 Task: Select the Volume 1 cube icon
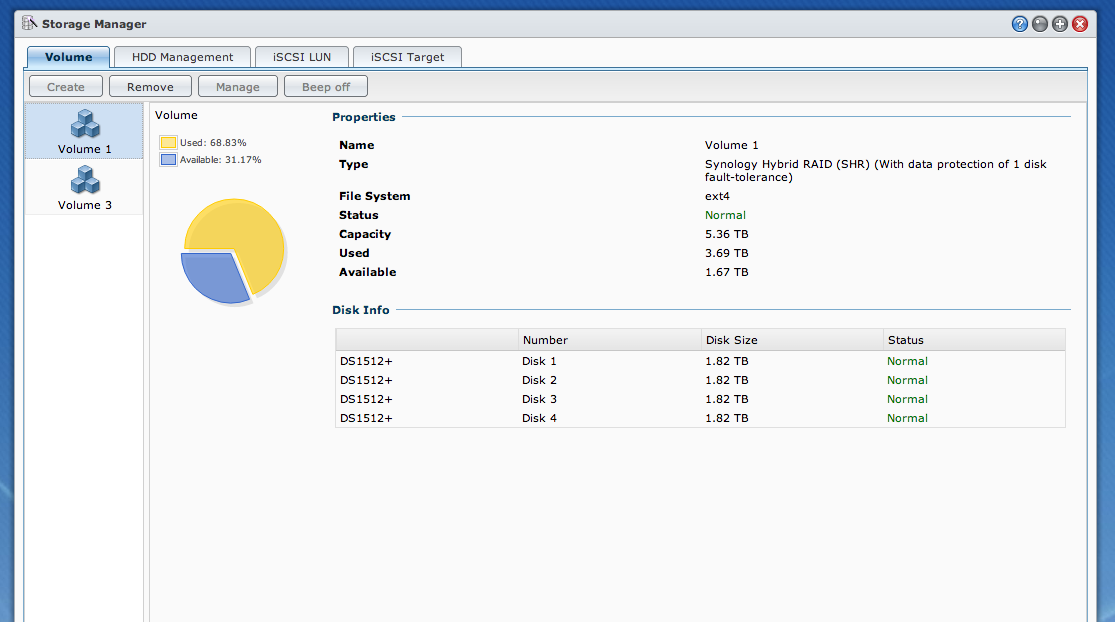pyautogui.click(x=85, y=124)
